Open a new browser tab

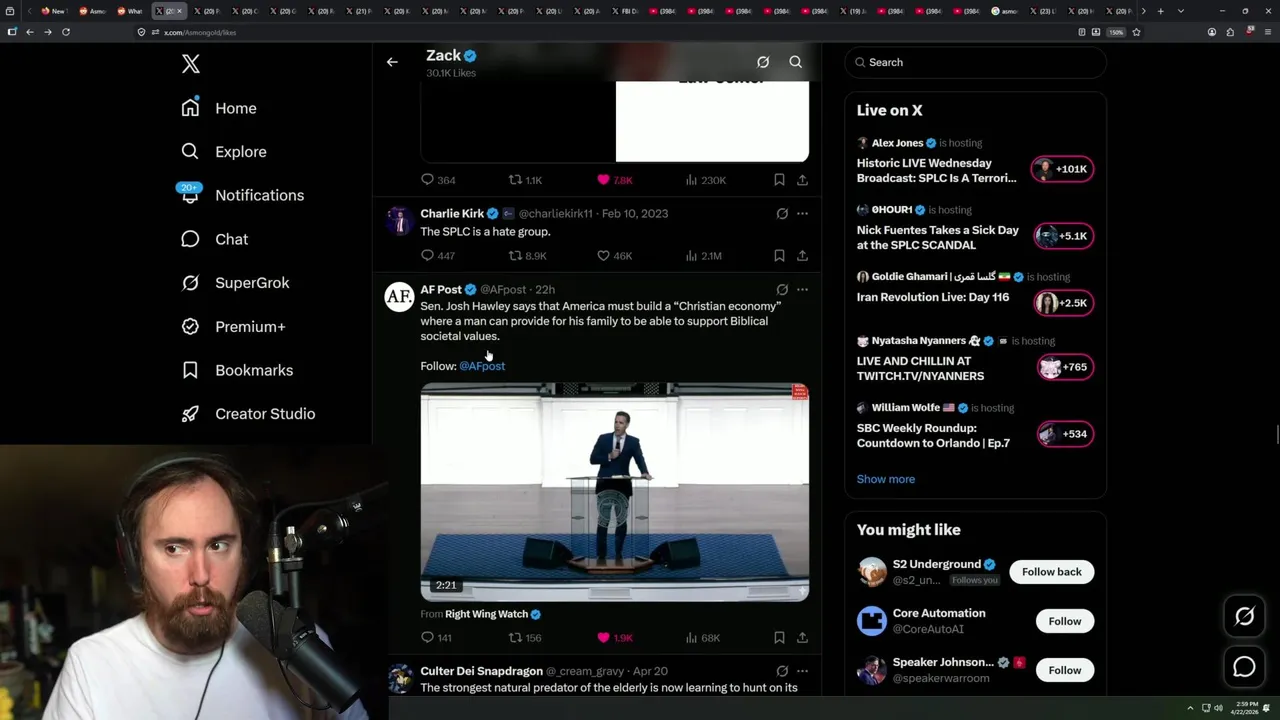click(x=1160, y=11)
